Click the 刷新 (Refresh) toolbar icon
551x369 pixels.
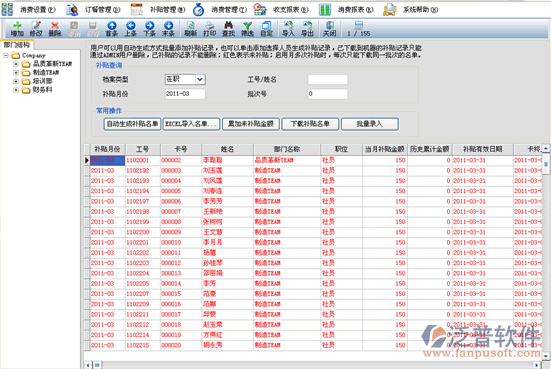[x=190, y=29]
